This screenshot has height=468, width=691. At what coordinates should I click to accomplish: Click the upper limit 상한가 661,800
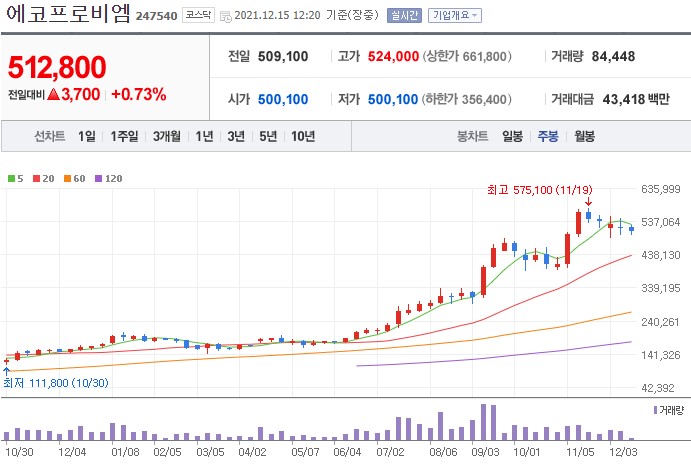(x=467, y=56)
